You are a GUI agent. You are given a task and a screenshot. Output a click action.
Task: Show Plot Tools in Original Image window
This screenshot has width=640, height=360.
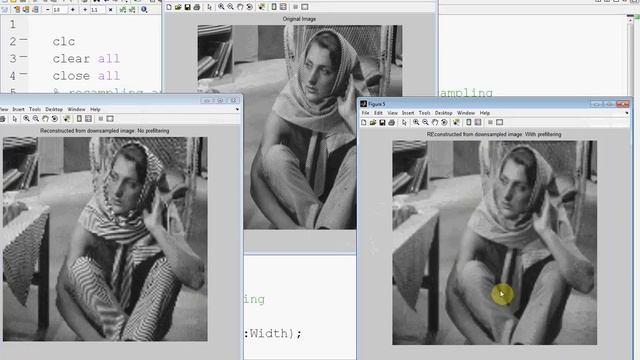[x=305, y=7]
